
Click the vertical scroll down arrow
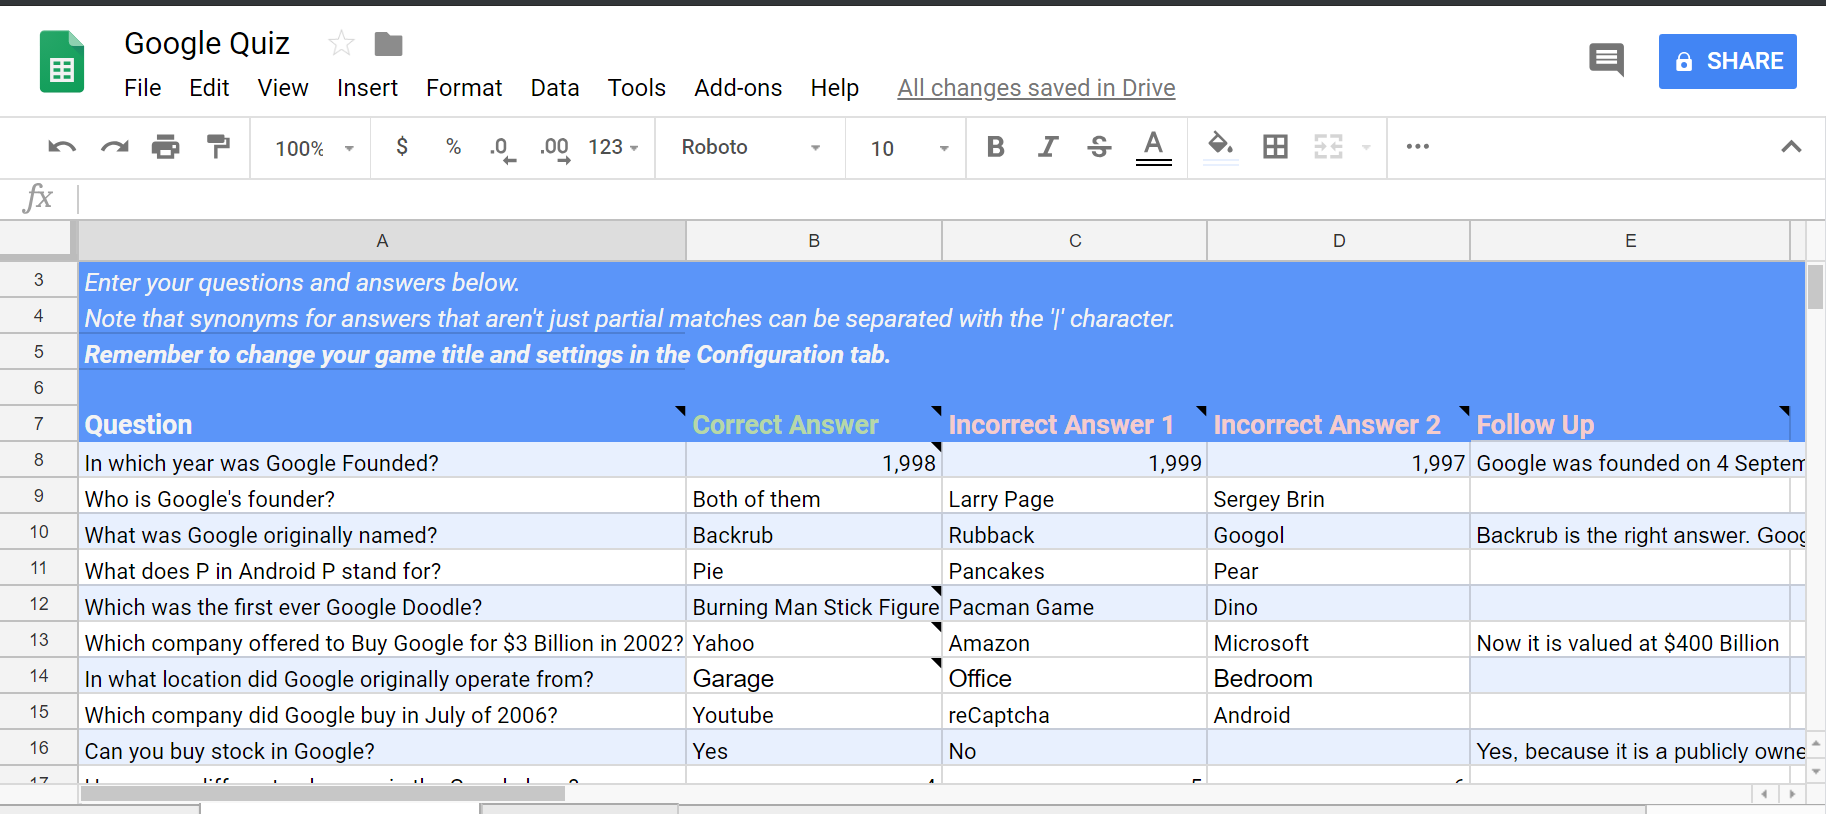click(1815, 772)
